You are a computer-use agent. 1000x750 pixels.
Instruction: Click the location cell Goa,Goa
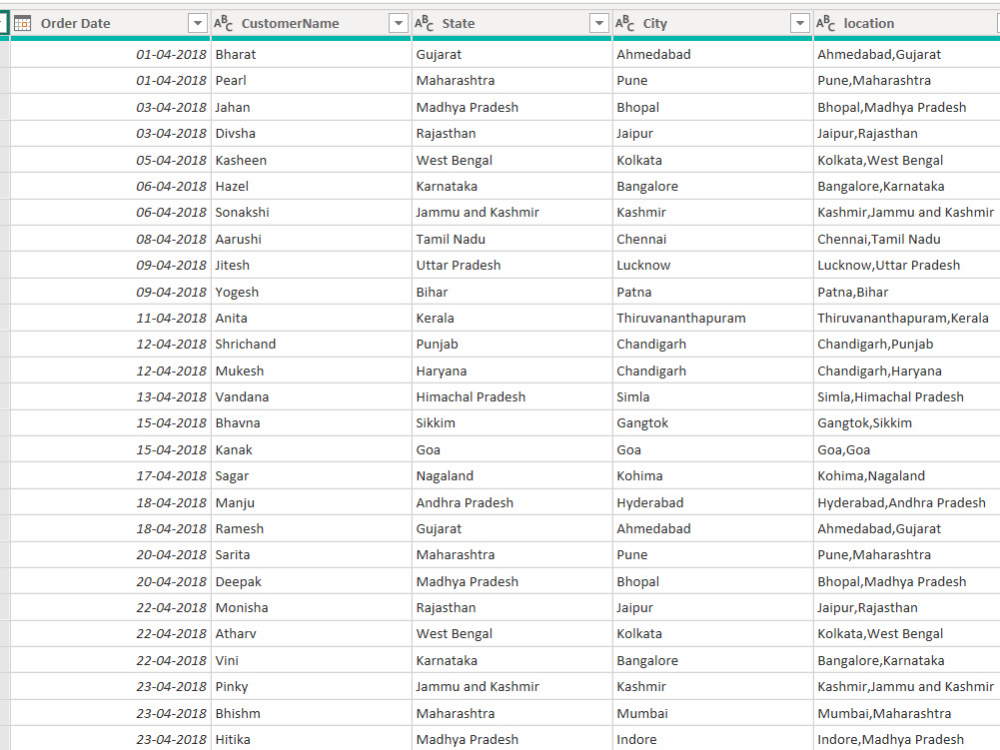click(x=907, y=450)
